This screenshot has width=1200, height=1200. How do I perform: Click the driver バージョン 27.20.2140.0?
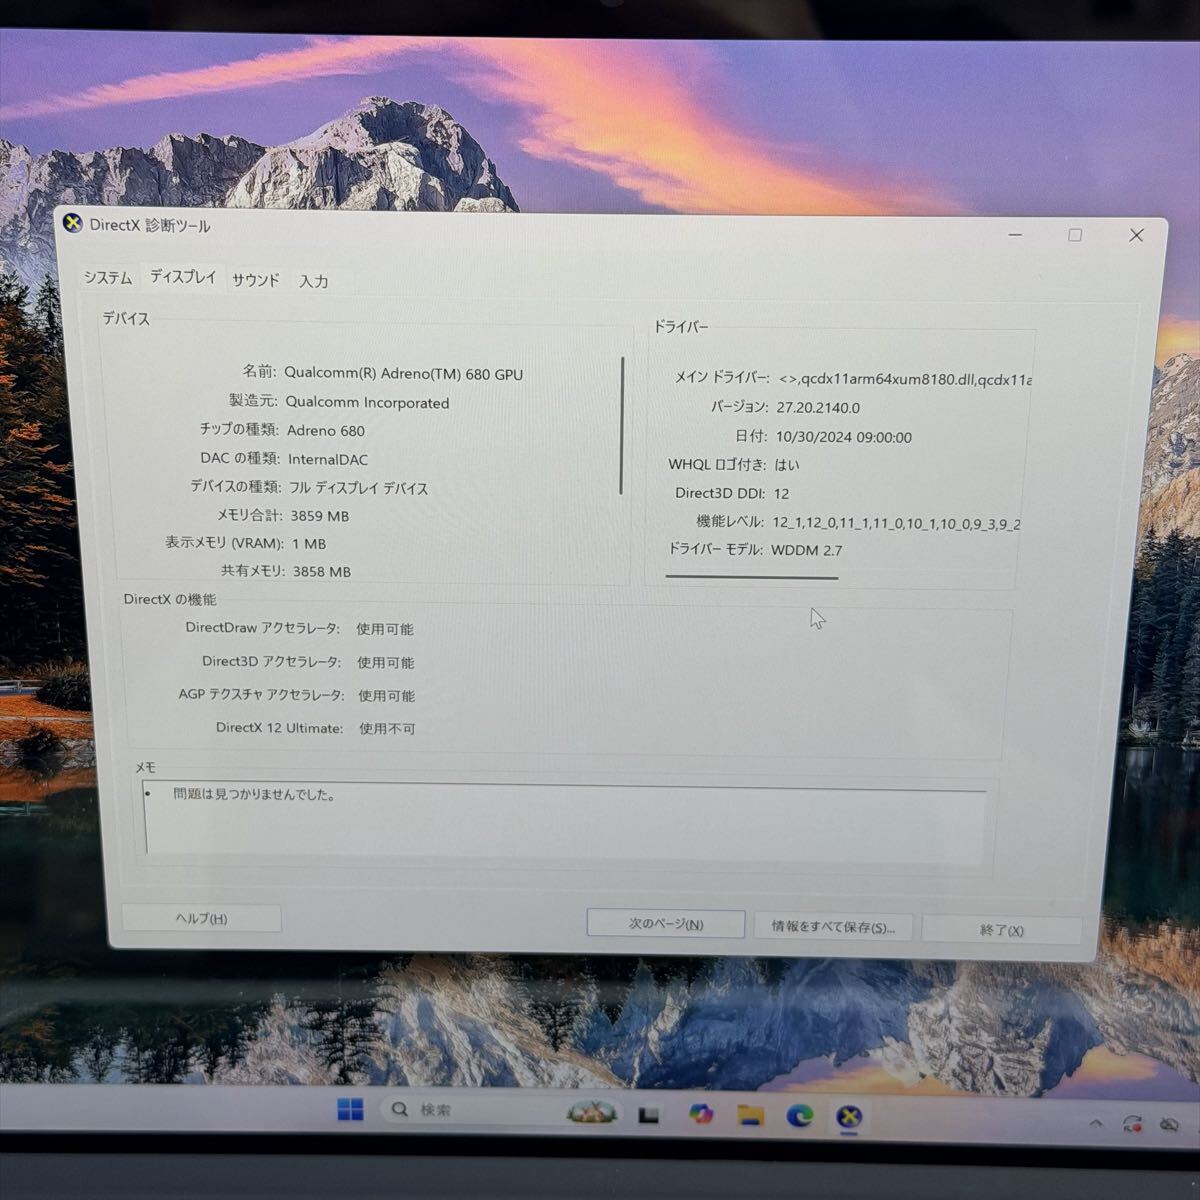point(818,408)
